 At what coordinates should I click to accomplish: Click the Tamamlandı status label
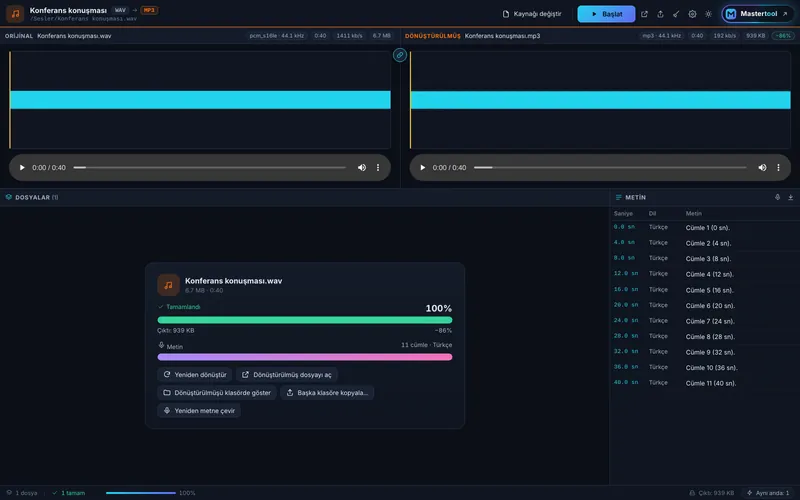point(179,307)
